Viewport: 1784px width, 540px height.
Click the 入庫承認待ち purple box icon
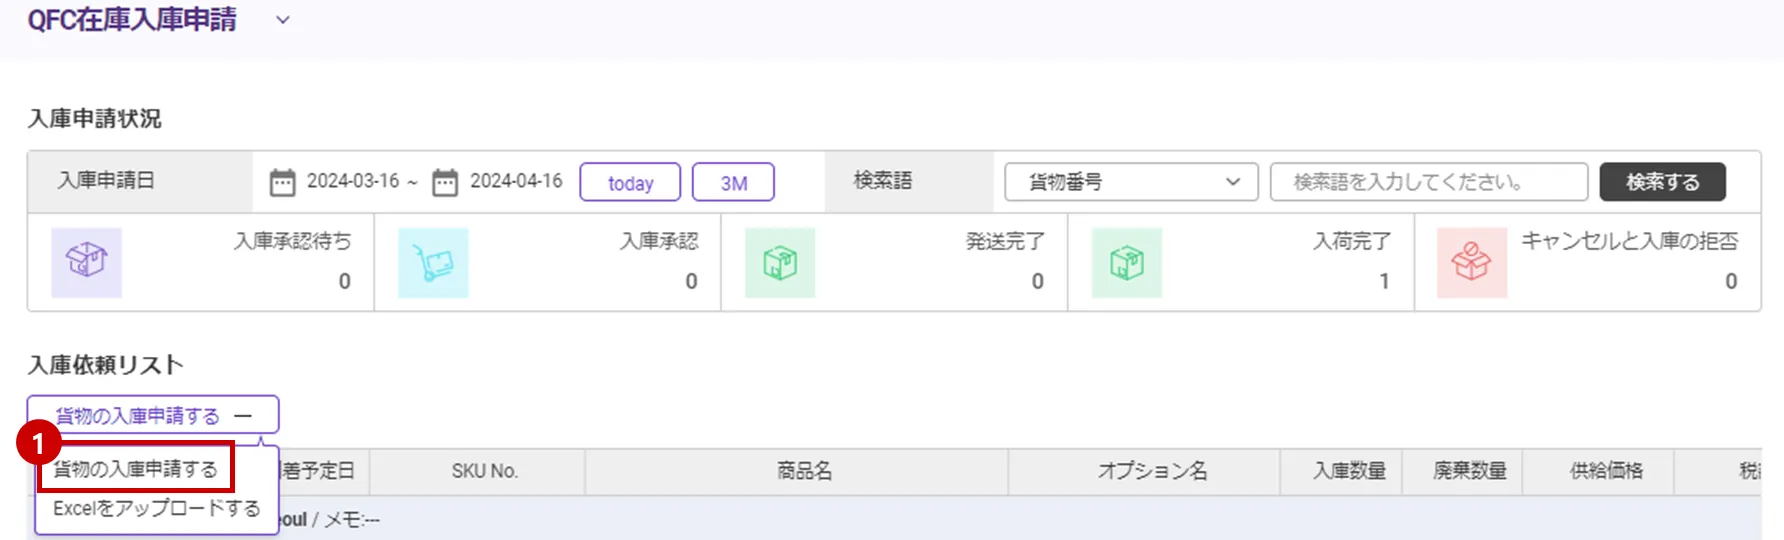[87, 262]
